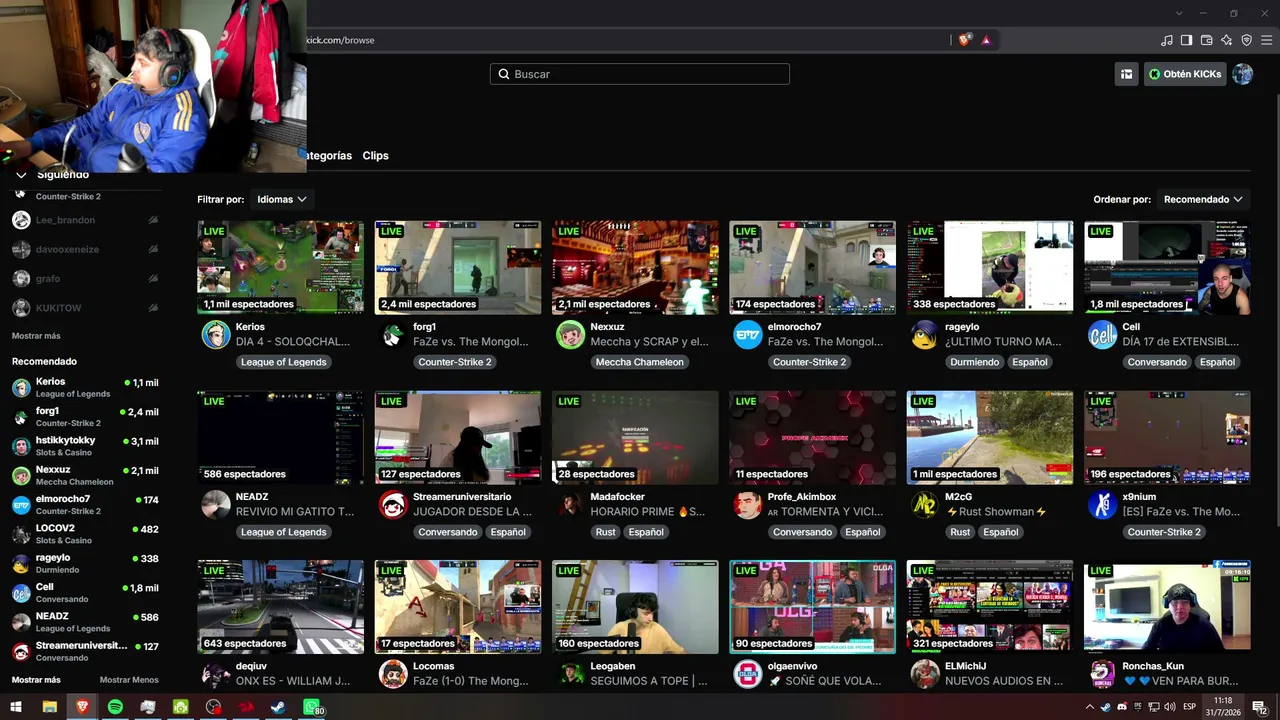Open Spotify from the taskbar
Image resolution: width=1280 pixels, height=720 pixels.
click(115, 707)
